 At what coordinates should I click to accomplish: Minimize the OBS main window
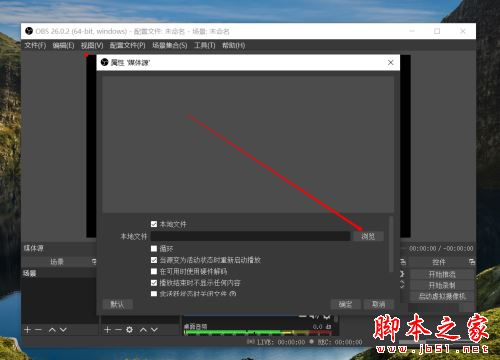coord(412,31)
